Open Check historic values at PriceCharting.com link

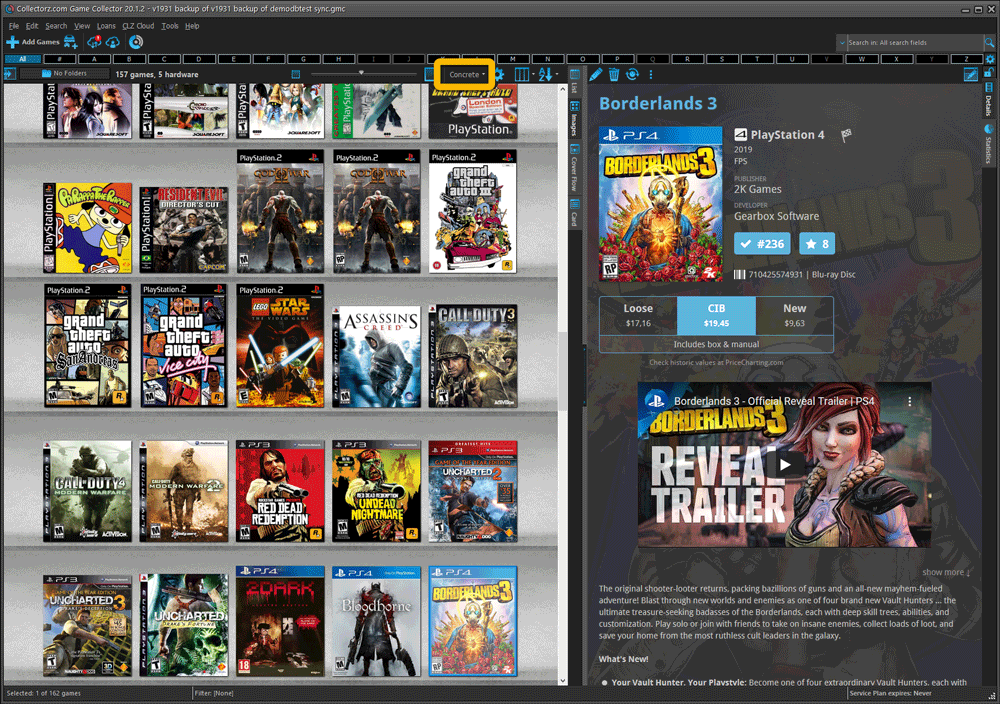tap(716, 362)
